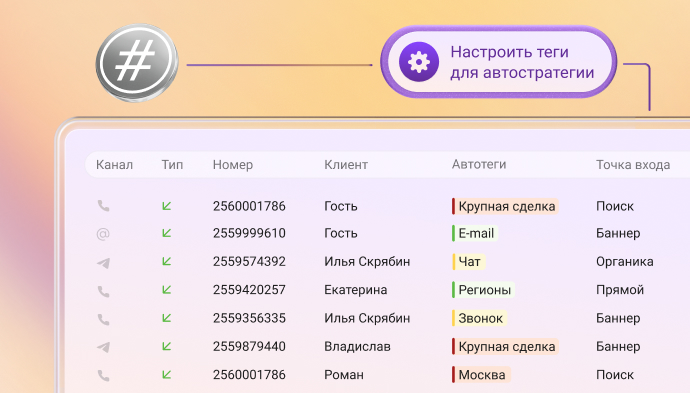Click 'Поиск' entry point in Гость row
Viewport: 690px width, 393px height.
pyautogui.click(x=615, y=206)
